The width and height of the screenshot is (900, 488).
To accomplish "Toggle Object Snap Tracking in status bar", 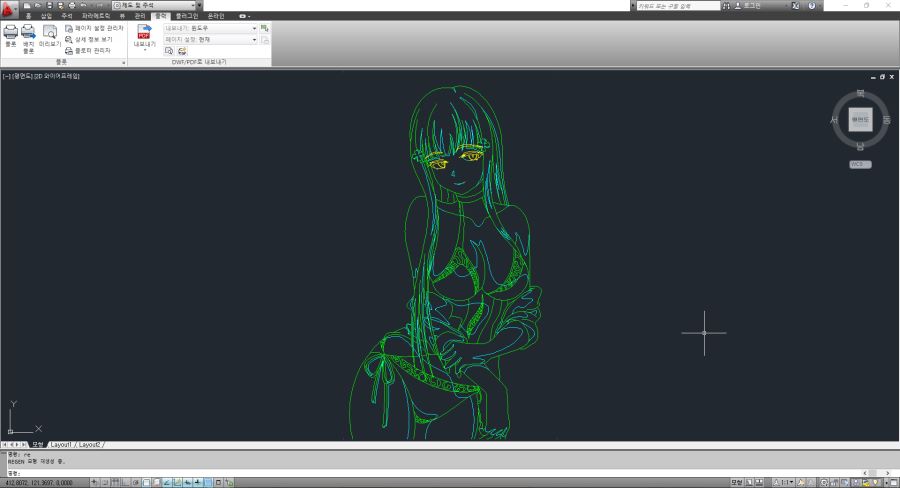I will (x=166, y=482).
